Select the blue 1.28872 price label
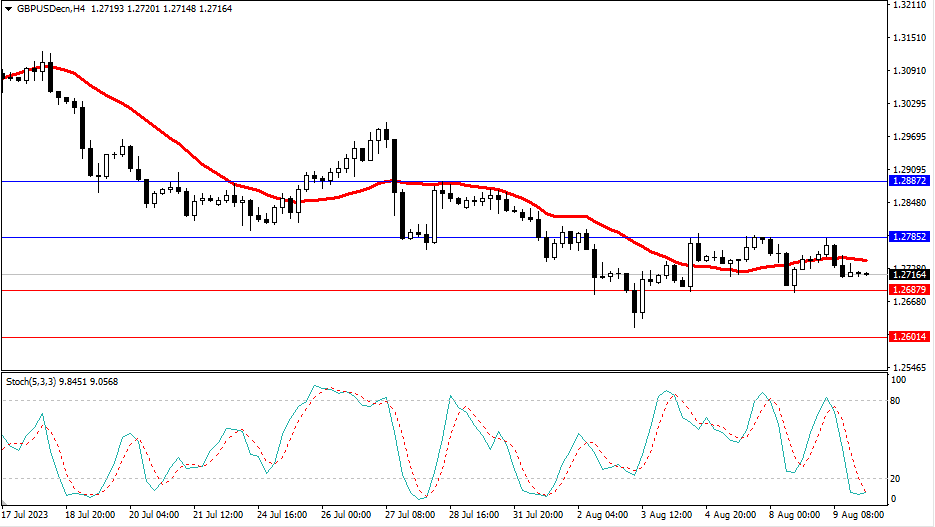The height and width of the screenshot is (527, 935). click(x=909, y=182)
